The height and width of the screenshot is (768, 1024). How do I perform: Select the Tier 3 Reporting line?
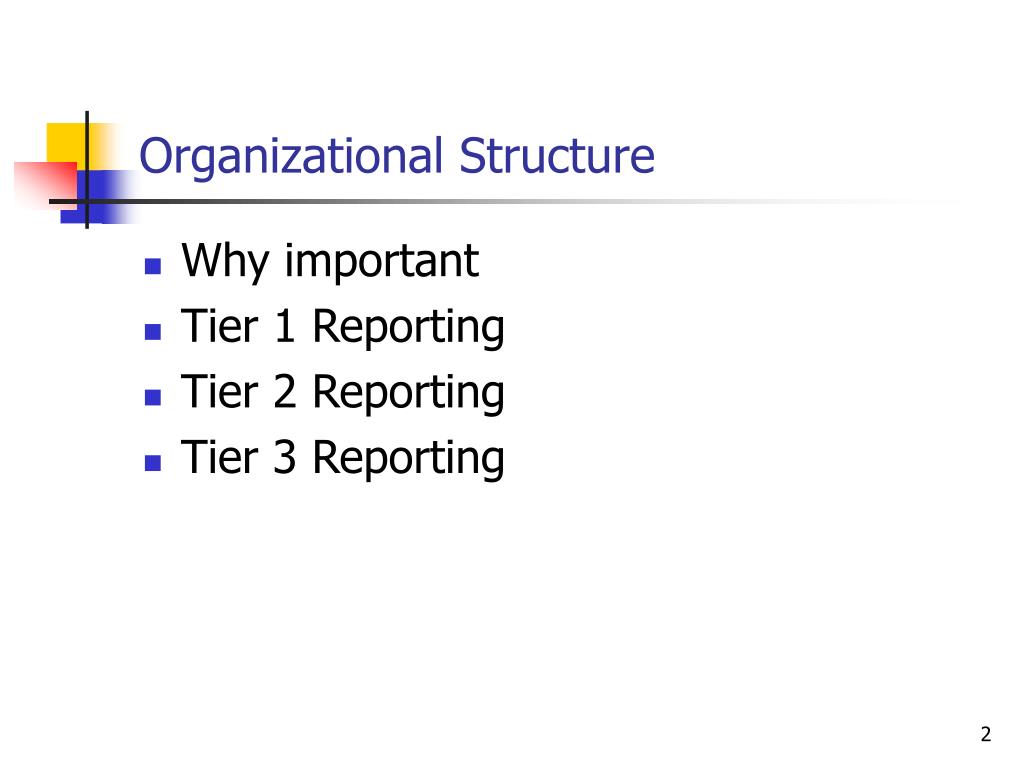point(343,458)
